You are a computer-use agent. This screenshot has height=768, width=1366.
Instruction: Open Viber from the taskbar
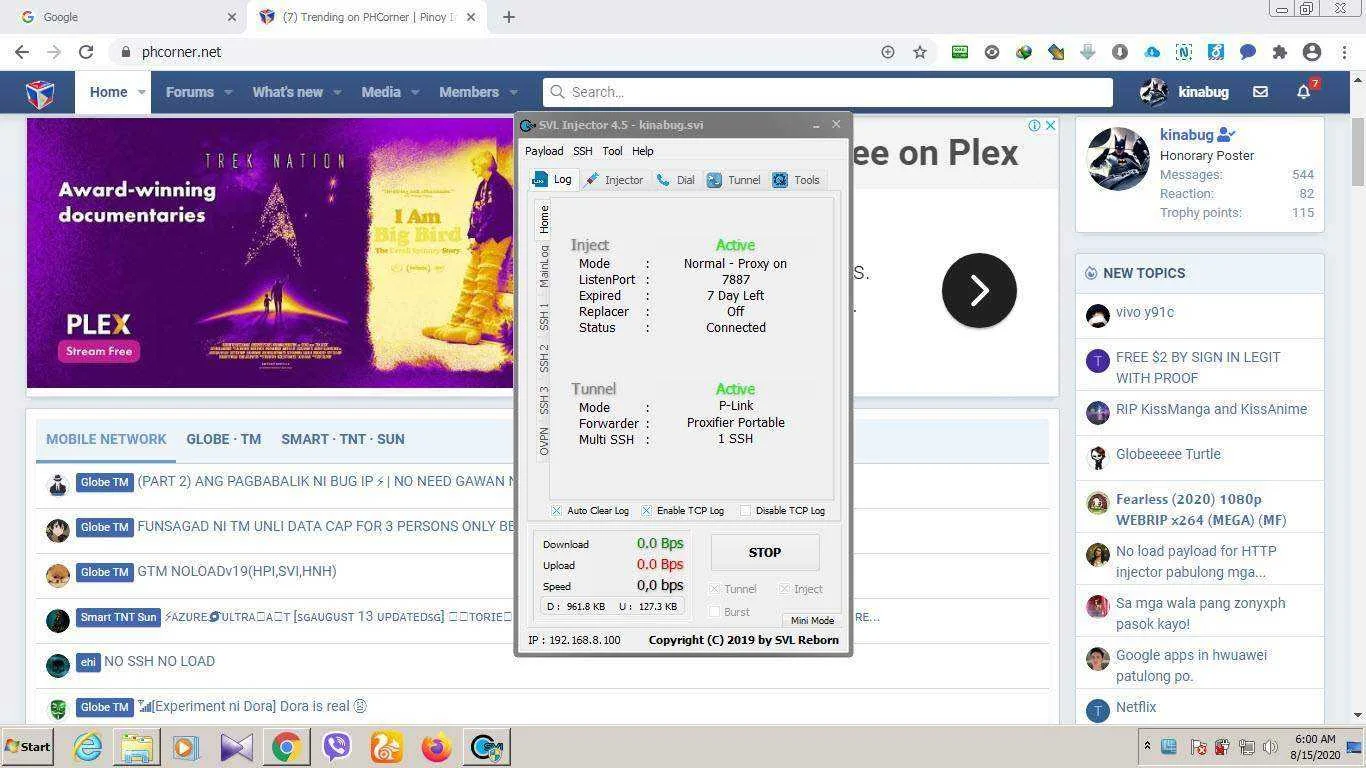[337, 747]
